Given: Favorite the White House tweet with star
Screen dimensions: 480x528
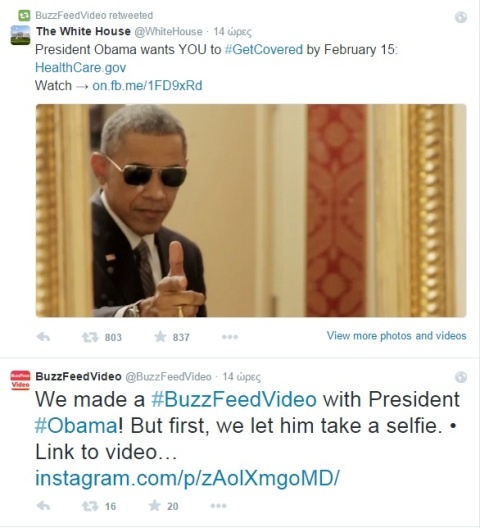Looking at the screenshot, I should [x=160, y=336].
